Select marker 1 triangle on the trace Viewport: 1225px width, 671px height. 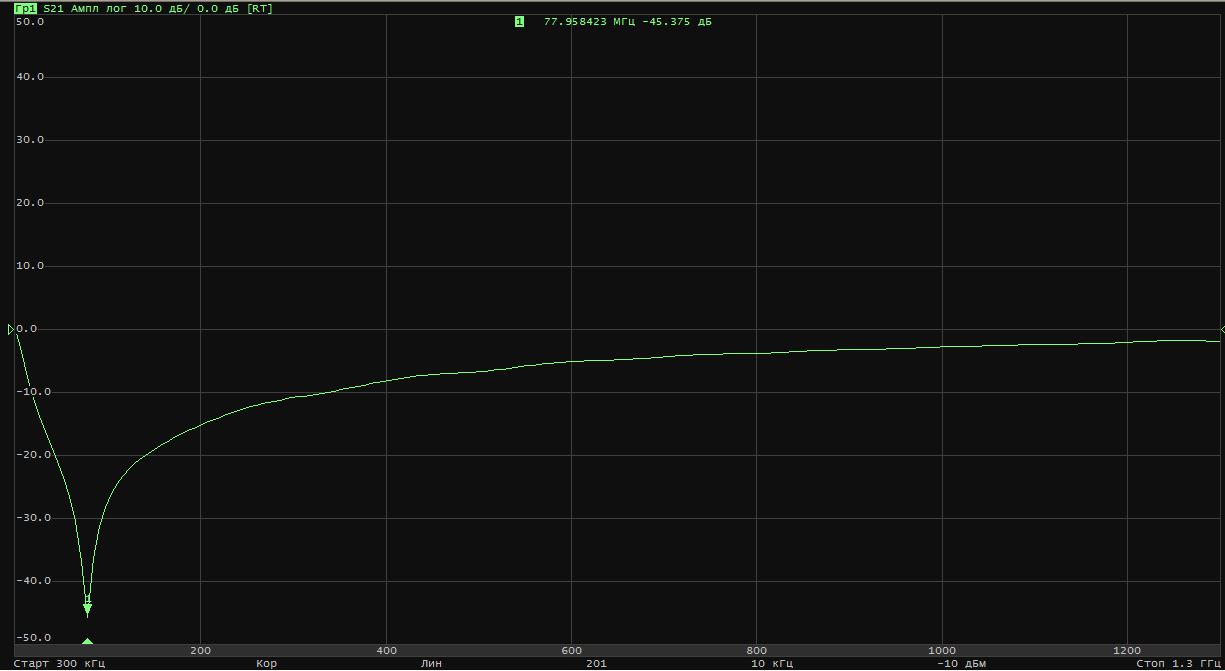(88, 608)
